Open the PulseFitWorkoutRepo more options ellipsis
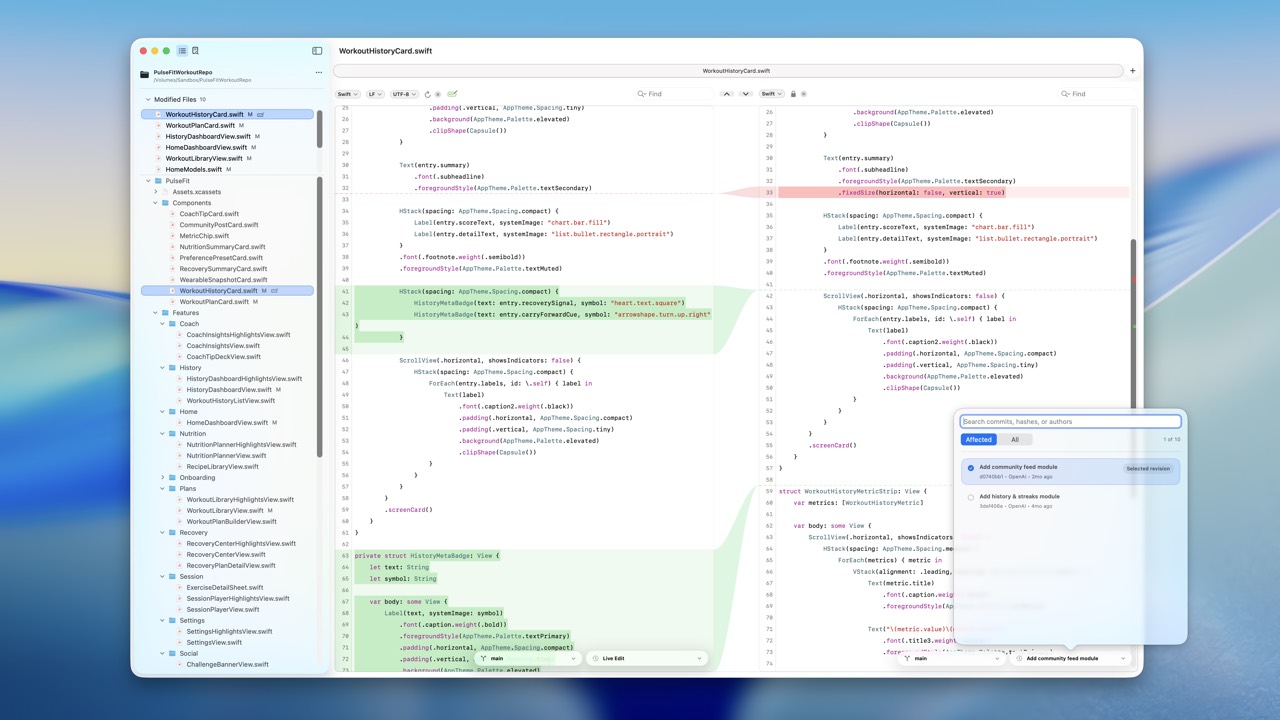This screenshot has width=1280, height=720. (x=319, y=72)
